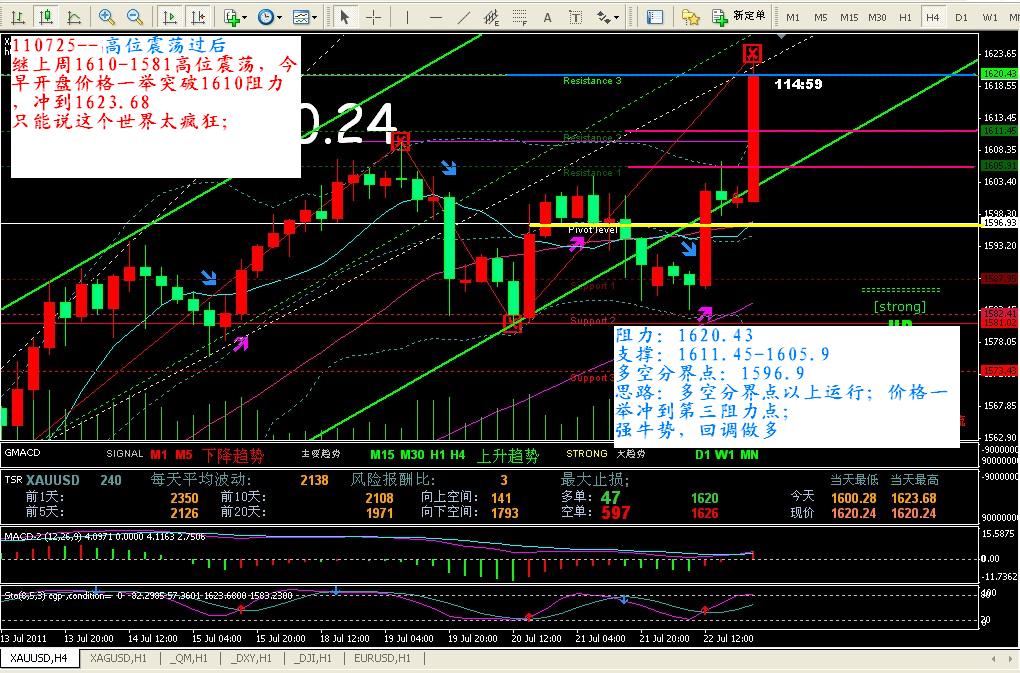Toggle chart auto scroll
Viewport: 1020px width, 673px height.
[169, 17]
